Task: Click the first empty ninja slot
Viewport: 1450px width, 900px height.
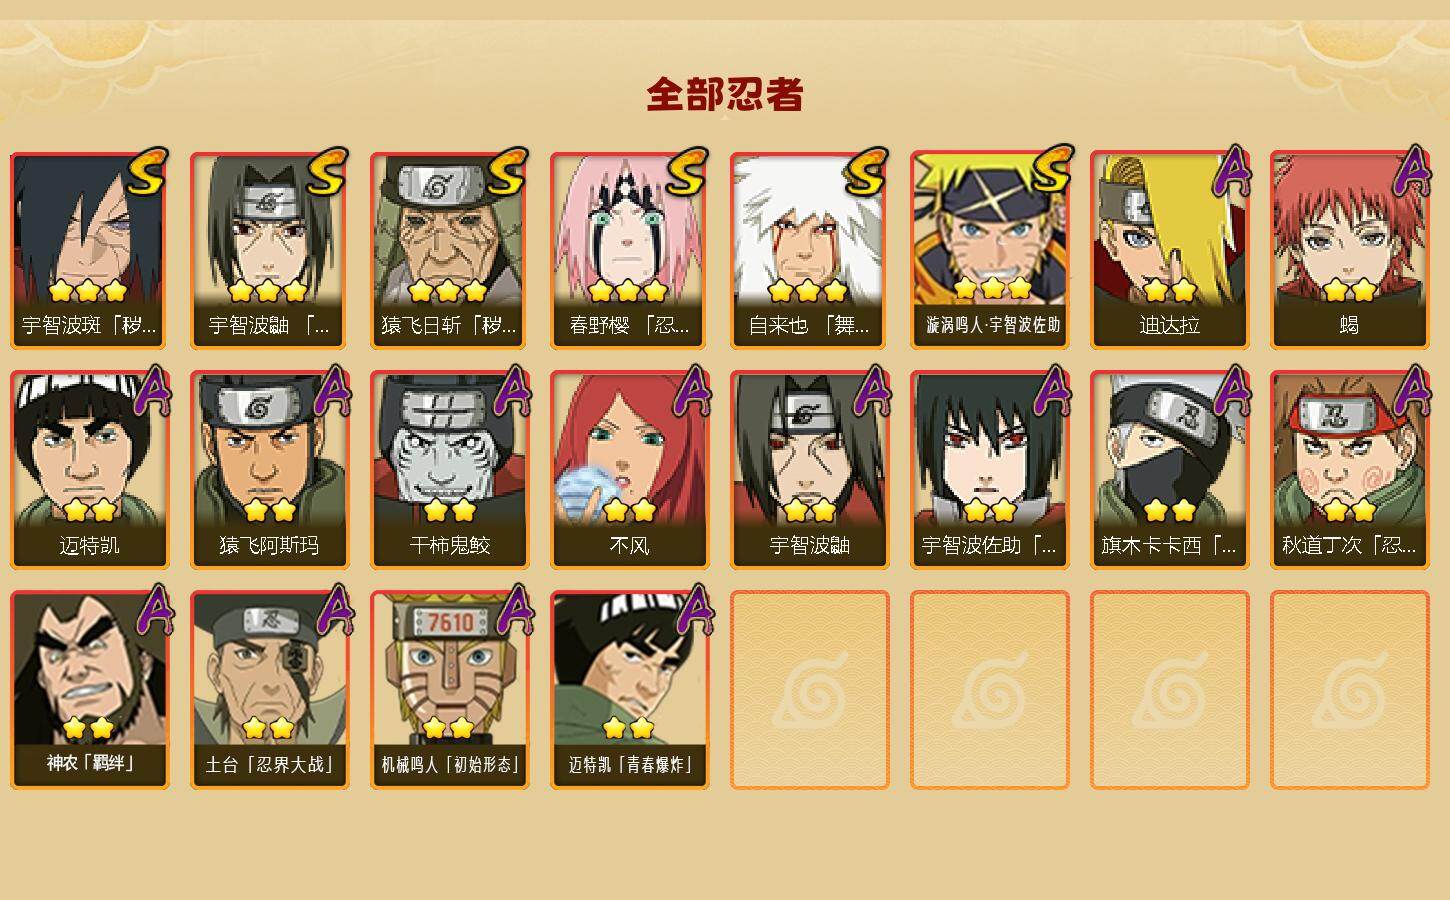Action: [x=809, y=690]
